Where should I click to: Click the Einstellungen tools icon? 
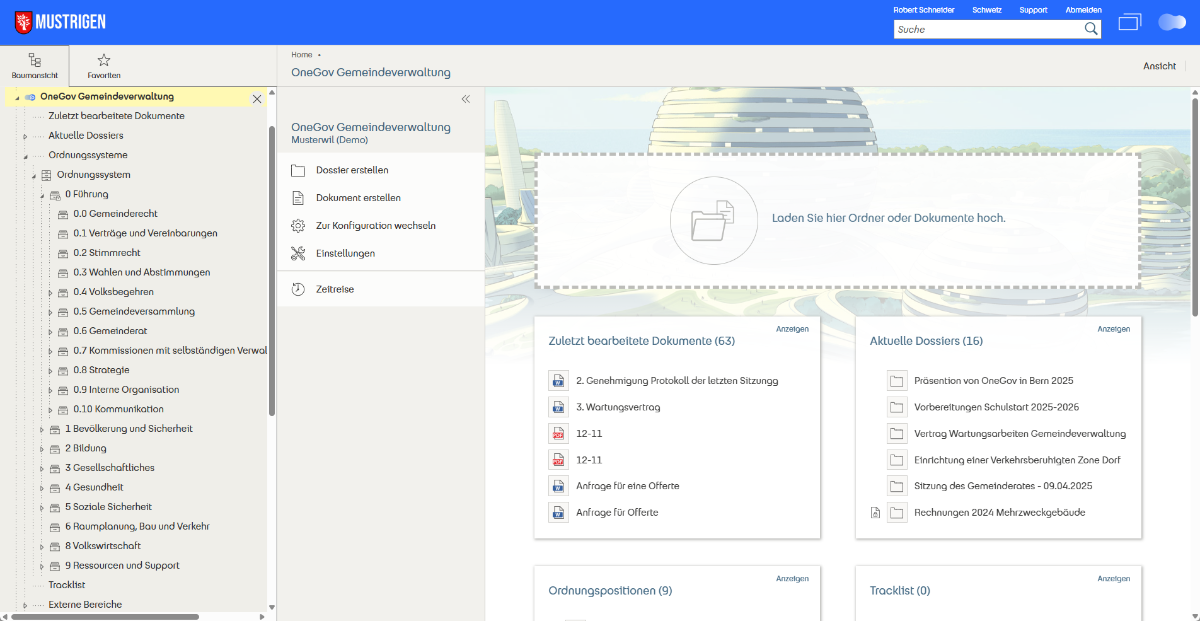pyautogui.click(x=298, y=254)
